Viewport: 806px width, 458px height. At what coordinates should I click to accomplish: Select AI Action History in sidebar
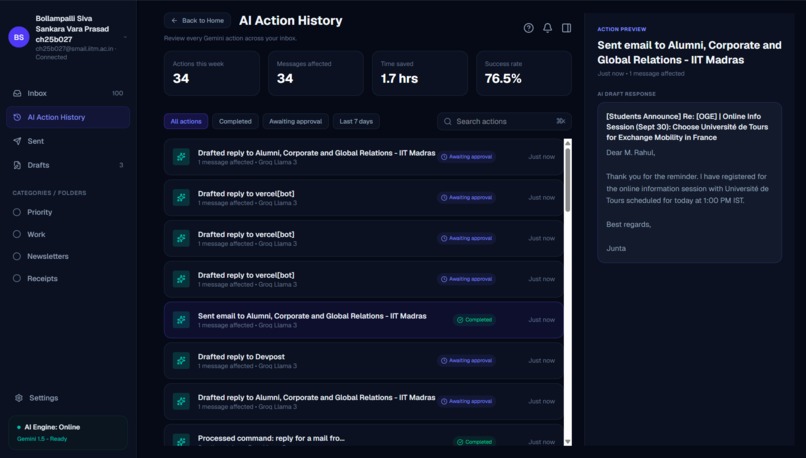coord(68,117)
